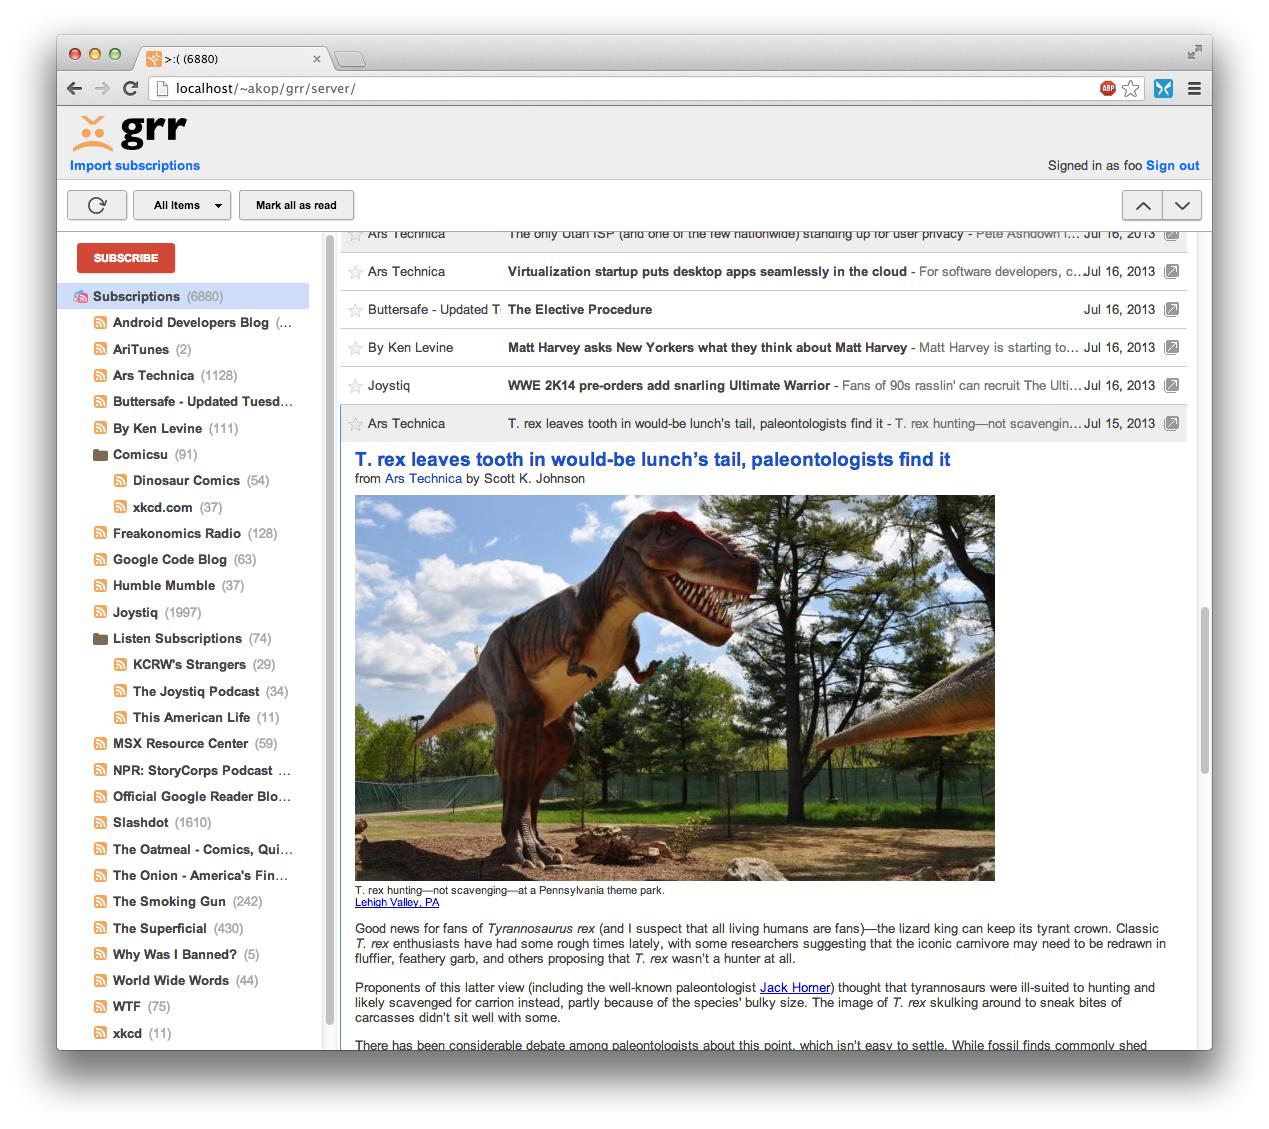Open the All Items dropdown
This screenshot has height=1129, width=1269.
[x=182, y=205]
